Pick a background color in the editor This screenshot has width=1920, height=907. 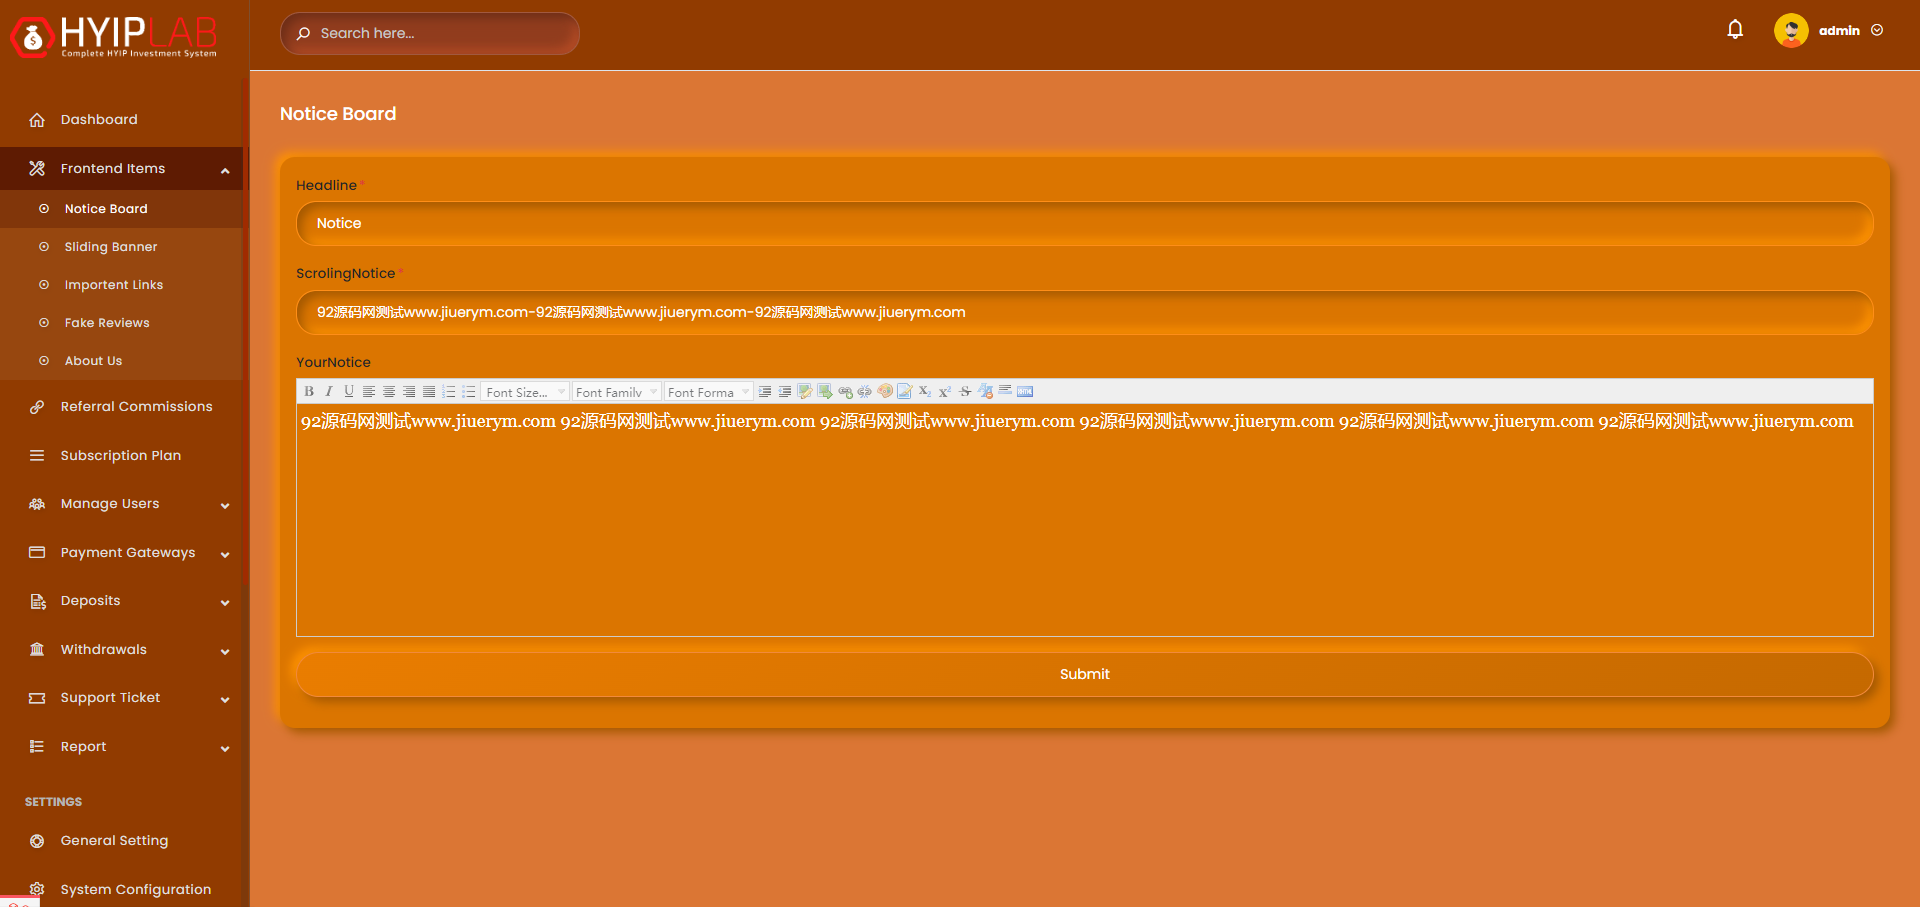(905, 392)
